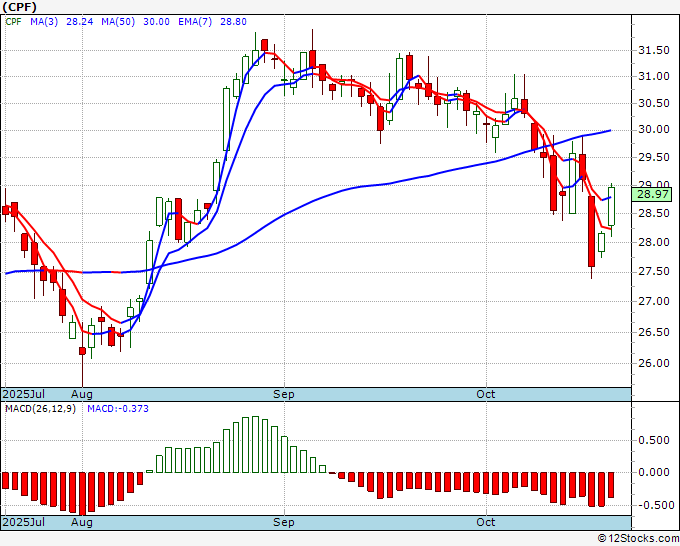Click the Sep marker on MACD timeline
Viewport: 680px width, 546px height.
point(284,522)
